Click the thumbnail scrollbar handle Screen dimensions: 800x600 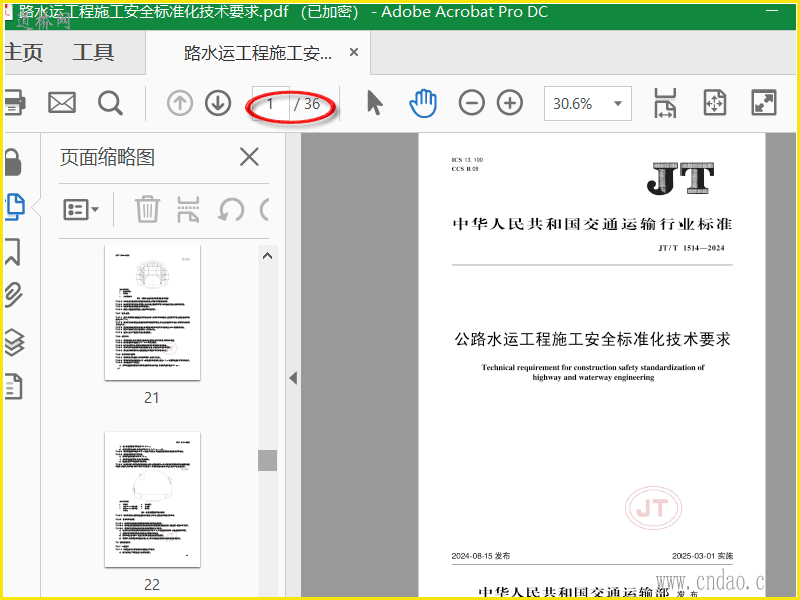point(267,460)
